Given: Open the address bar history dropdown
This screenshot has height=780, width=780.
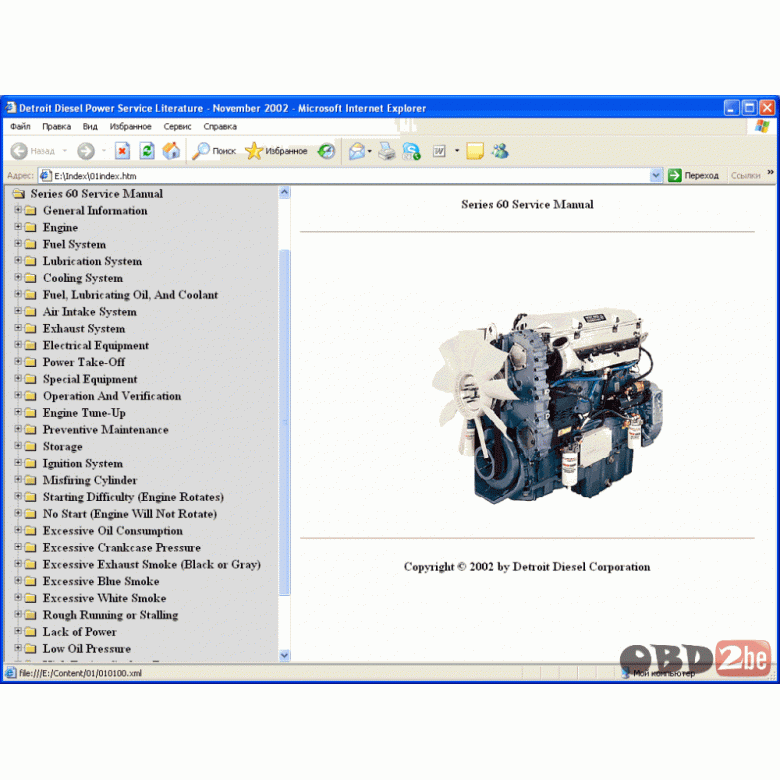Looking at the screenshot, I should click(x=656, y=176).
